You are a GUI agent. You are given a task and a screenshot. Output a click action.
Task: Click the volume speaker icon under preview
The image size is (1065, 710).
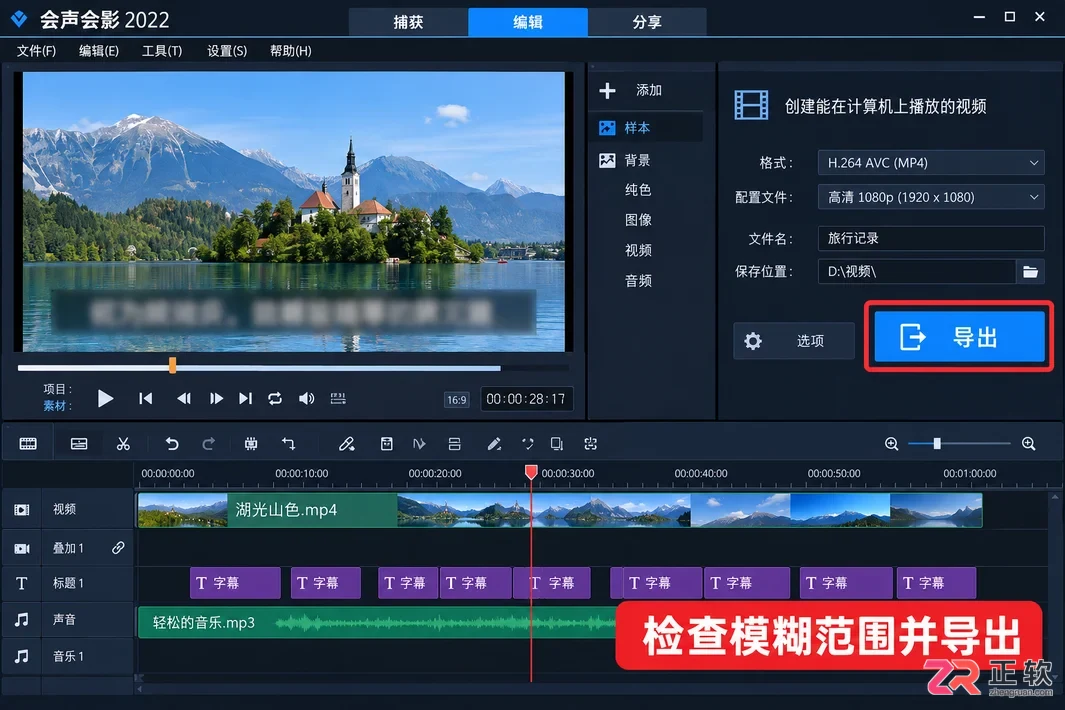[306, 398]
